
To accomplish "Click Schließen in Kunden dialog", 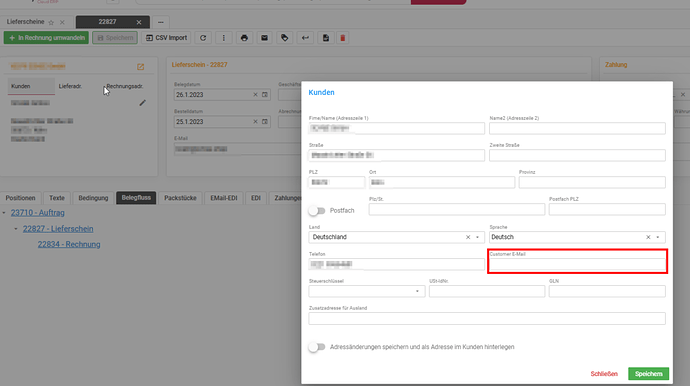I will 604,374.
